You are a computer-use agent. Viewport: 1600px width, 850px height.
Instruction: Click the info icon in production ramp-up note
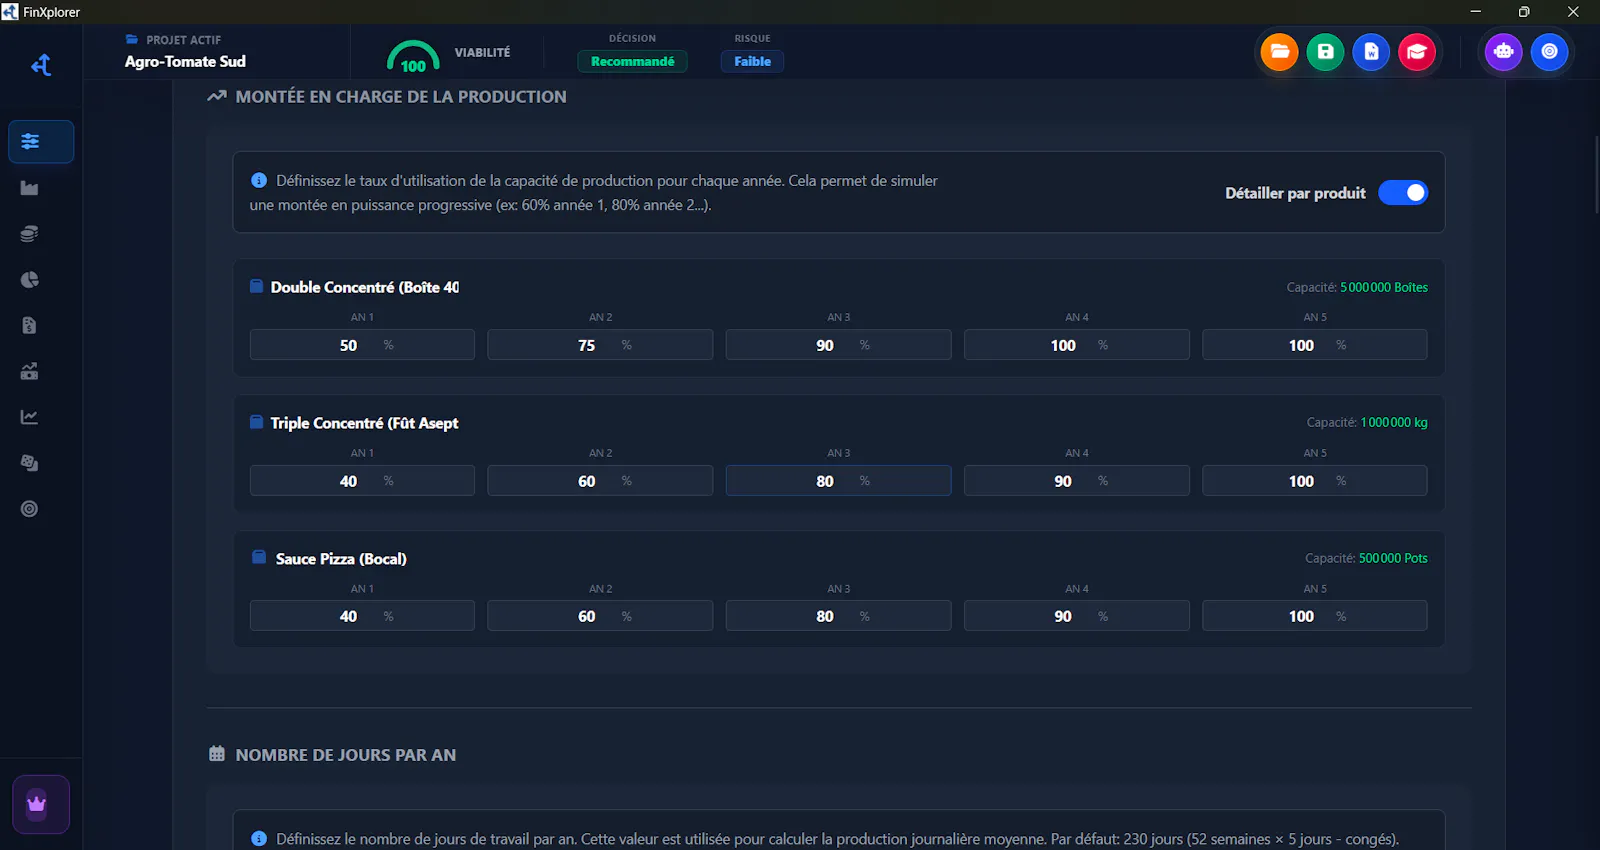[x=259, y=181]
